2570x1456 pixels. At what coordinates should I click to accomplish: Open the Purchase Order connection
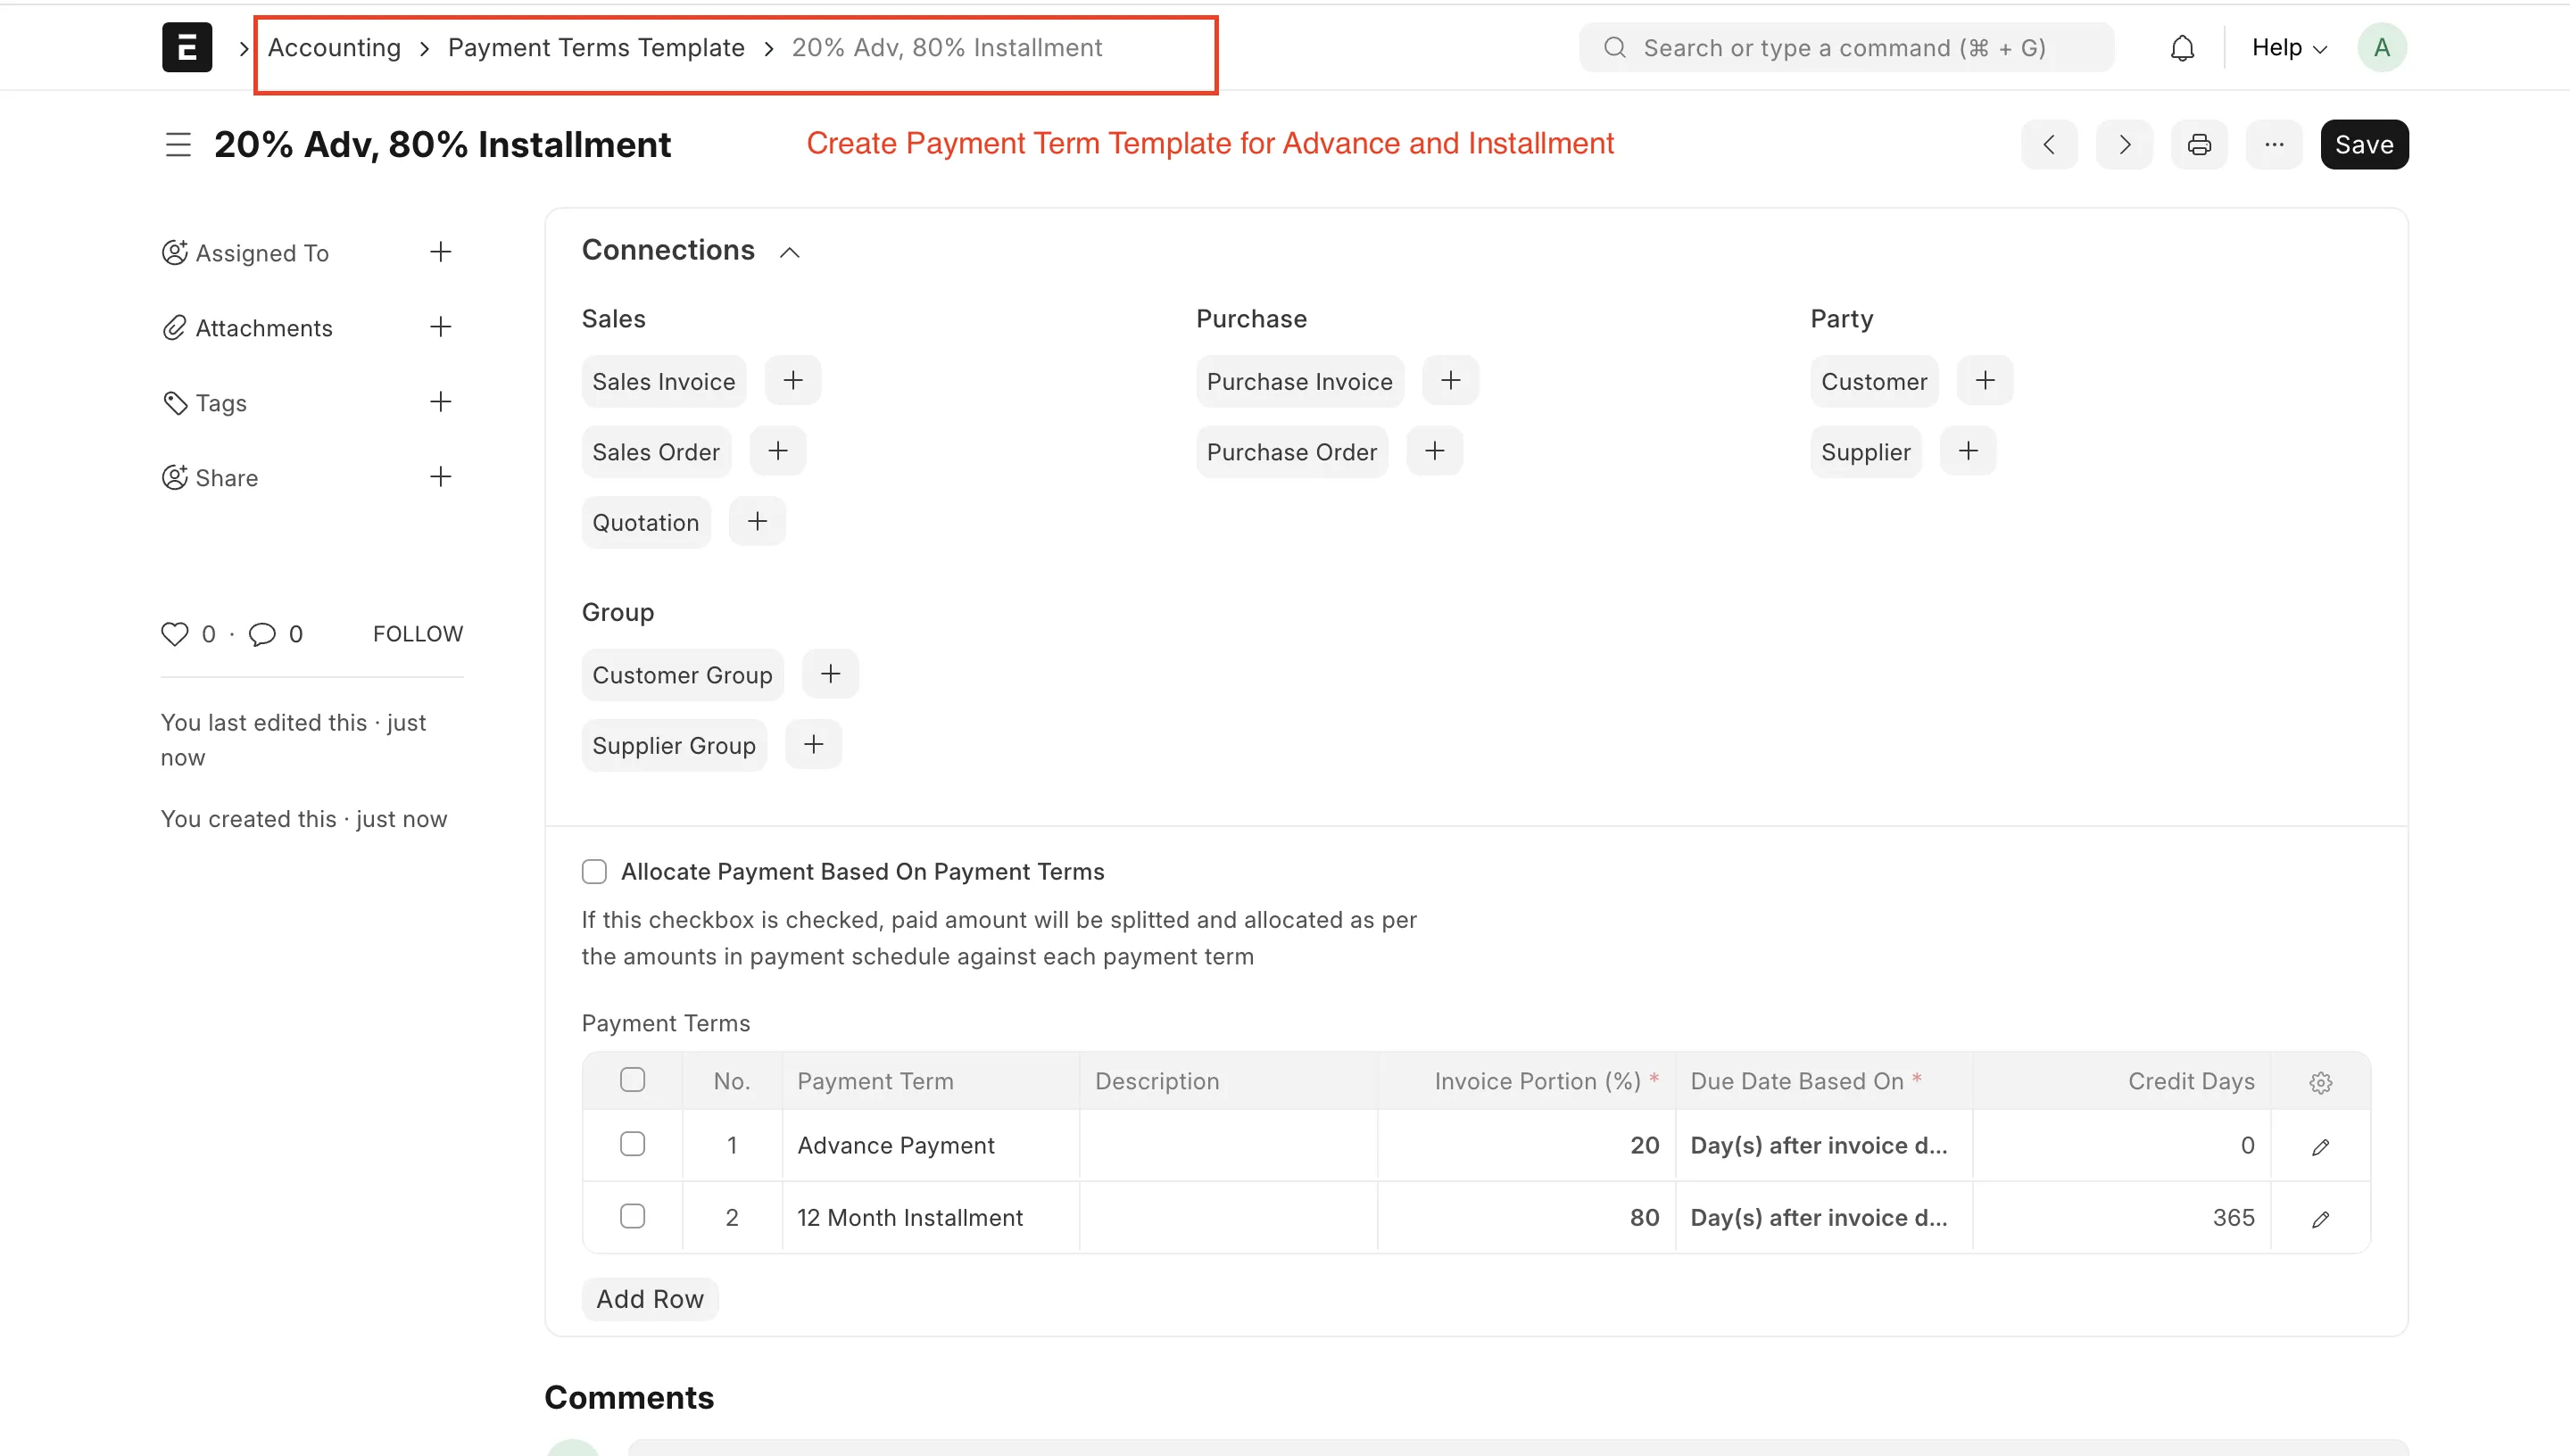[x=1292, y=451]
